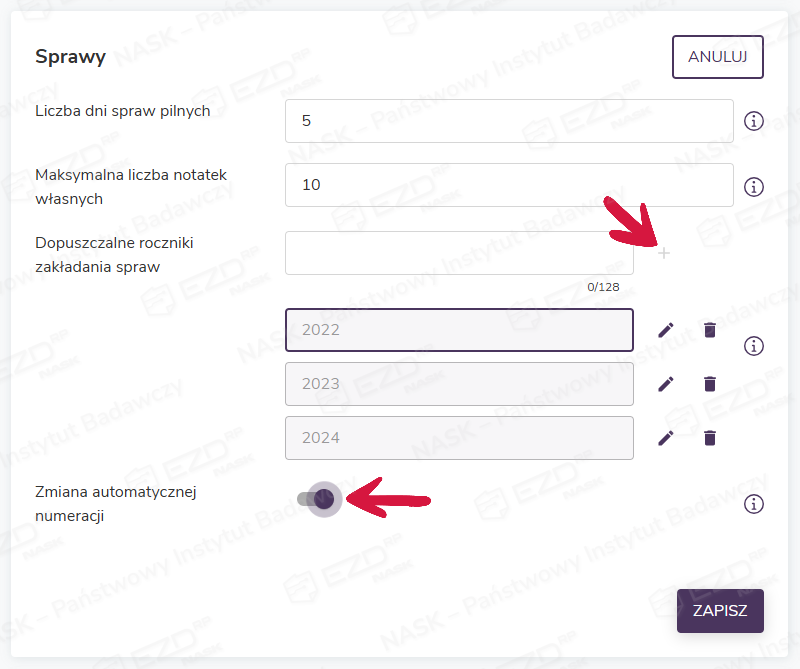
Task: Save settings with ZAPISZ button
Action: [x=720, y=611]
